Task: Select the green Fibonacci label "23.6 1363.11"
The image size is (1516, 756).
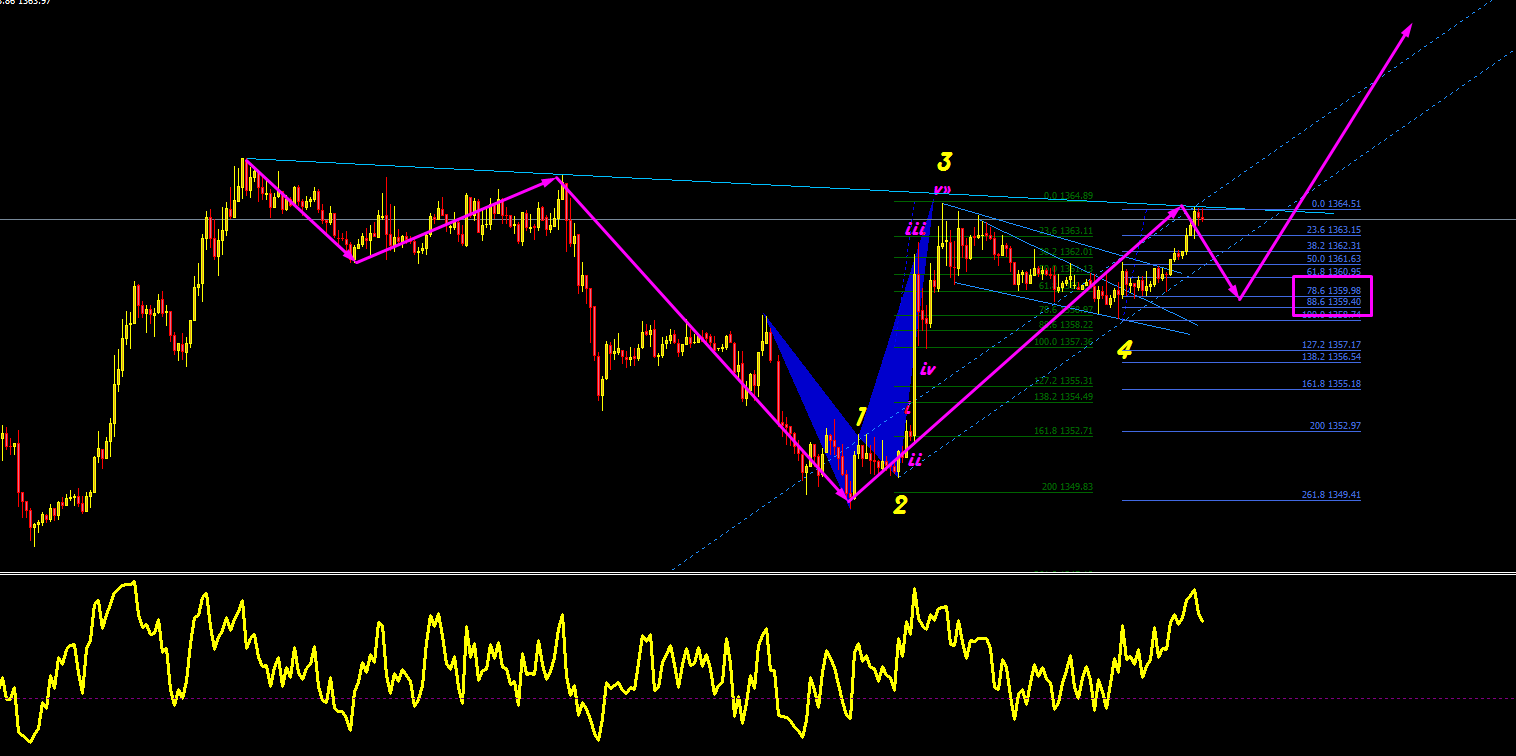Action: coord(1066,230)
